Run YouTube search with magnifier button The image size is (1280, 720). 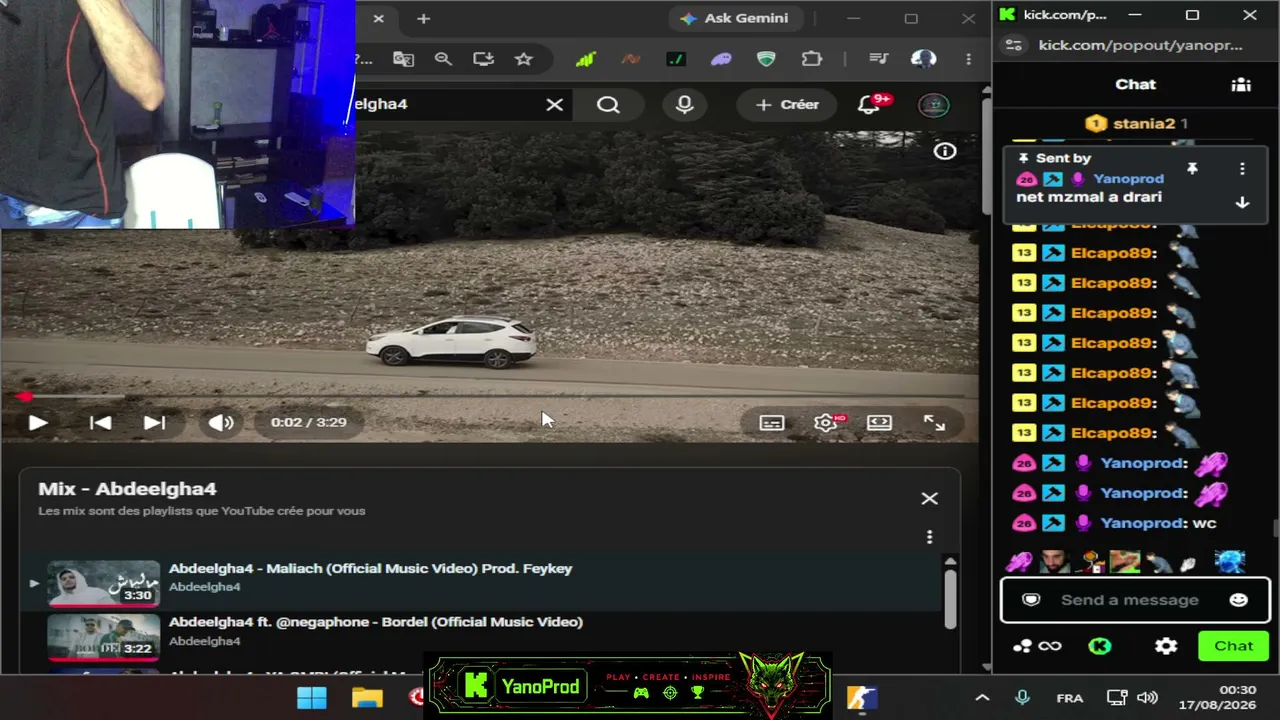tap(608, 104)
